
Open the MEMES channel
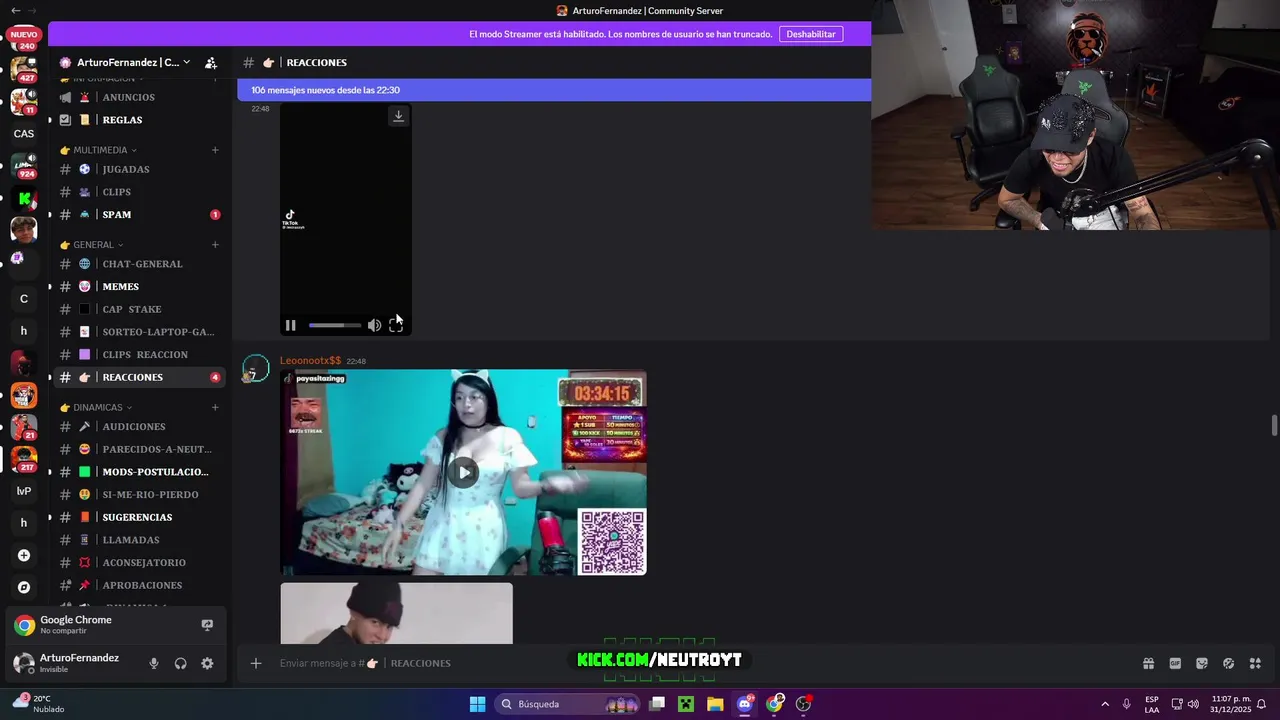point(137,287)
